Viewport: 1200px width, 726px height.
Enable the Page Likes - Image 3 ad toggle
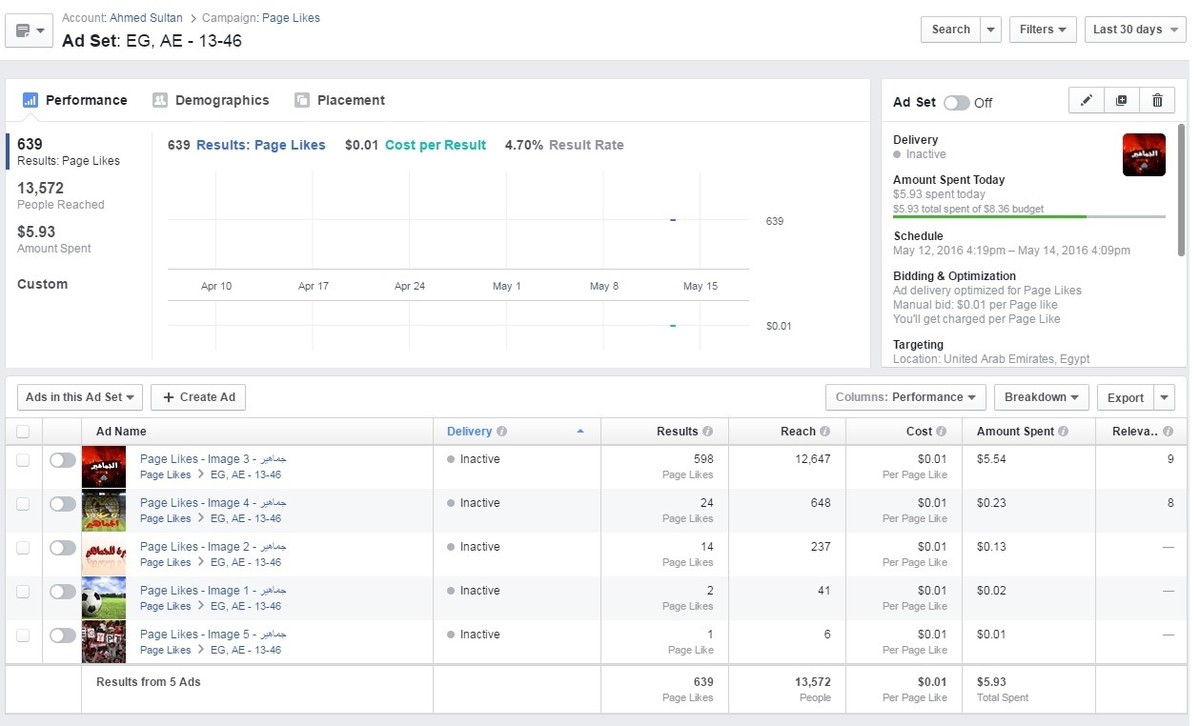click(63, 460)
